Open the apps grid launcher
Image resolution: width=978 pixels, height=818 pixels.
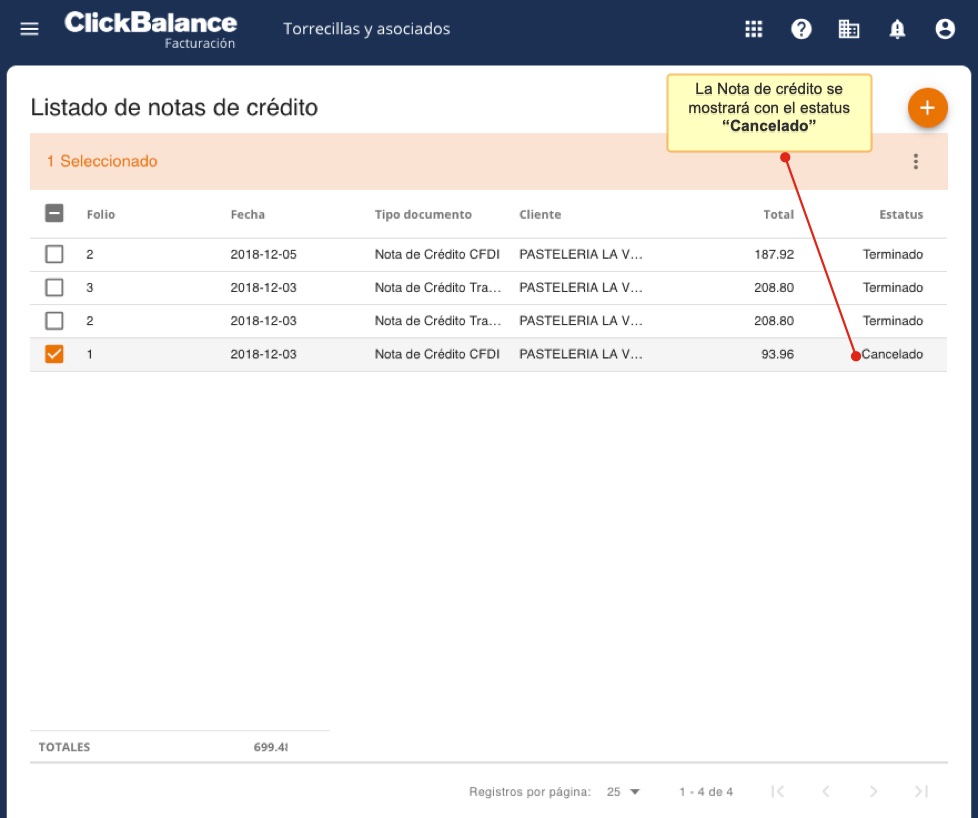point(754,29)
